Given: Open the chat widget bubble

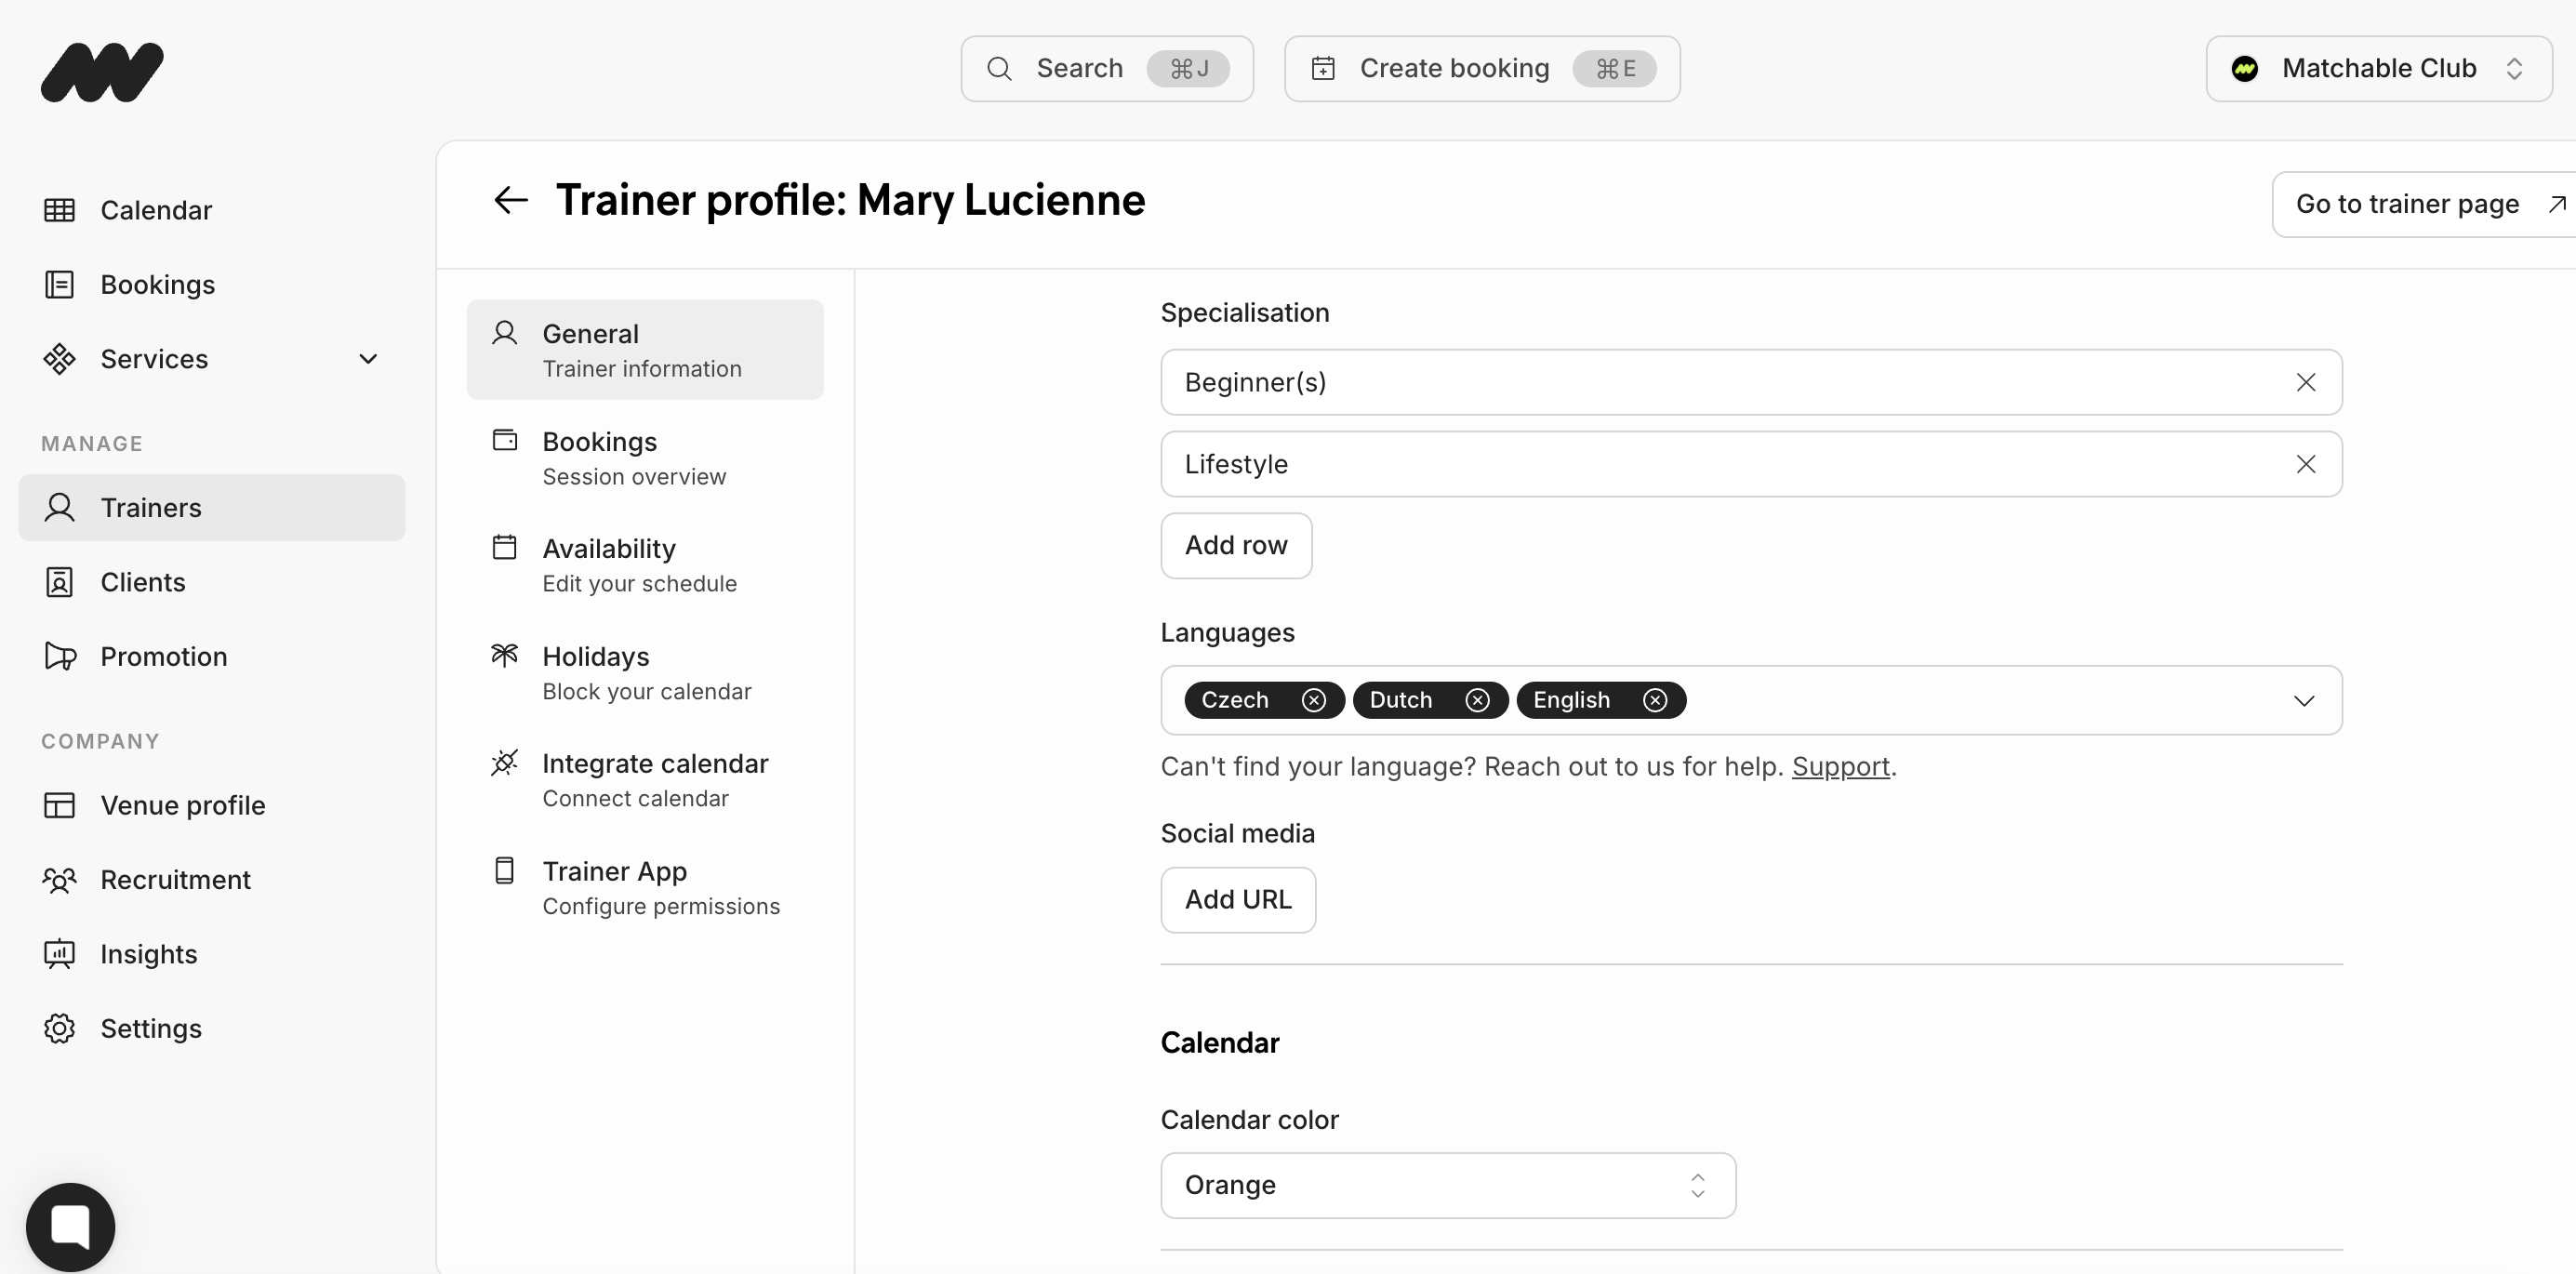Looking at the screenshot, I should (70, 1226).
